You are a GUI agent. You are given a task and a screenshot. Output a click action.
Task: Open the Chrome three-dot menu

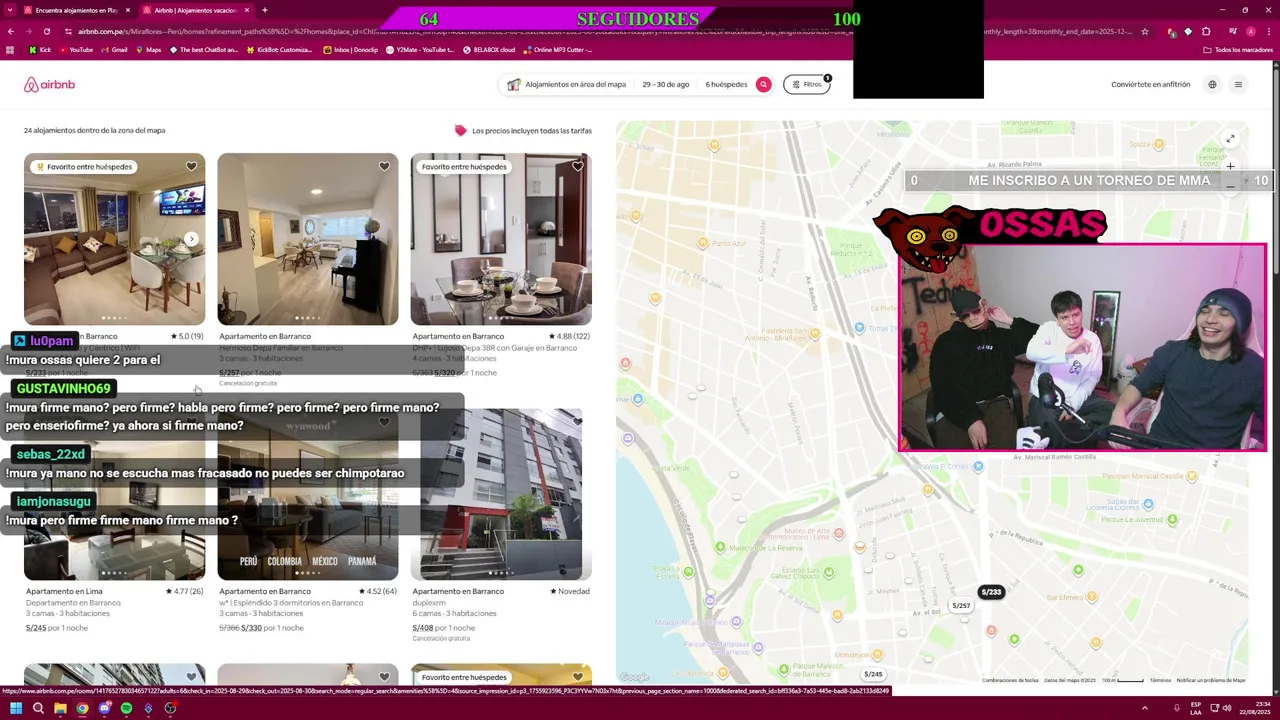pos(1269,31)
